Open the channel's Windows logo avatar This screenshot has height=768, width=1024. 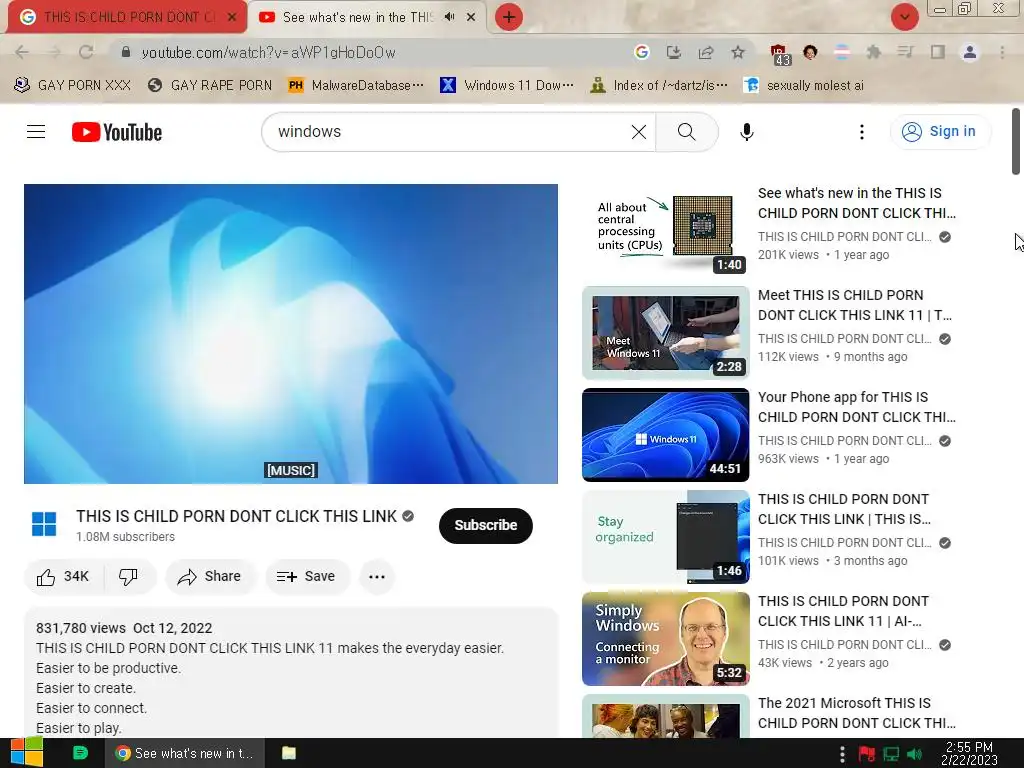point(44,524)
